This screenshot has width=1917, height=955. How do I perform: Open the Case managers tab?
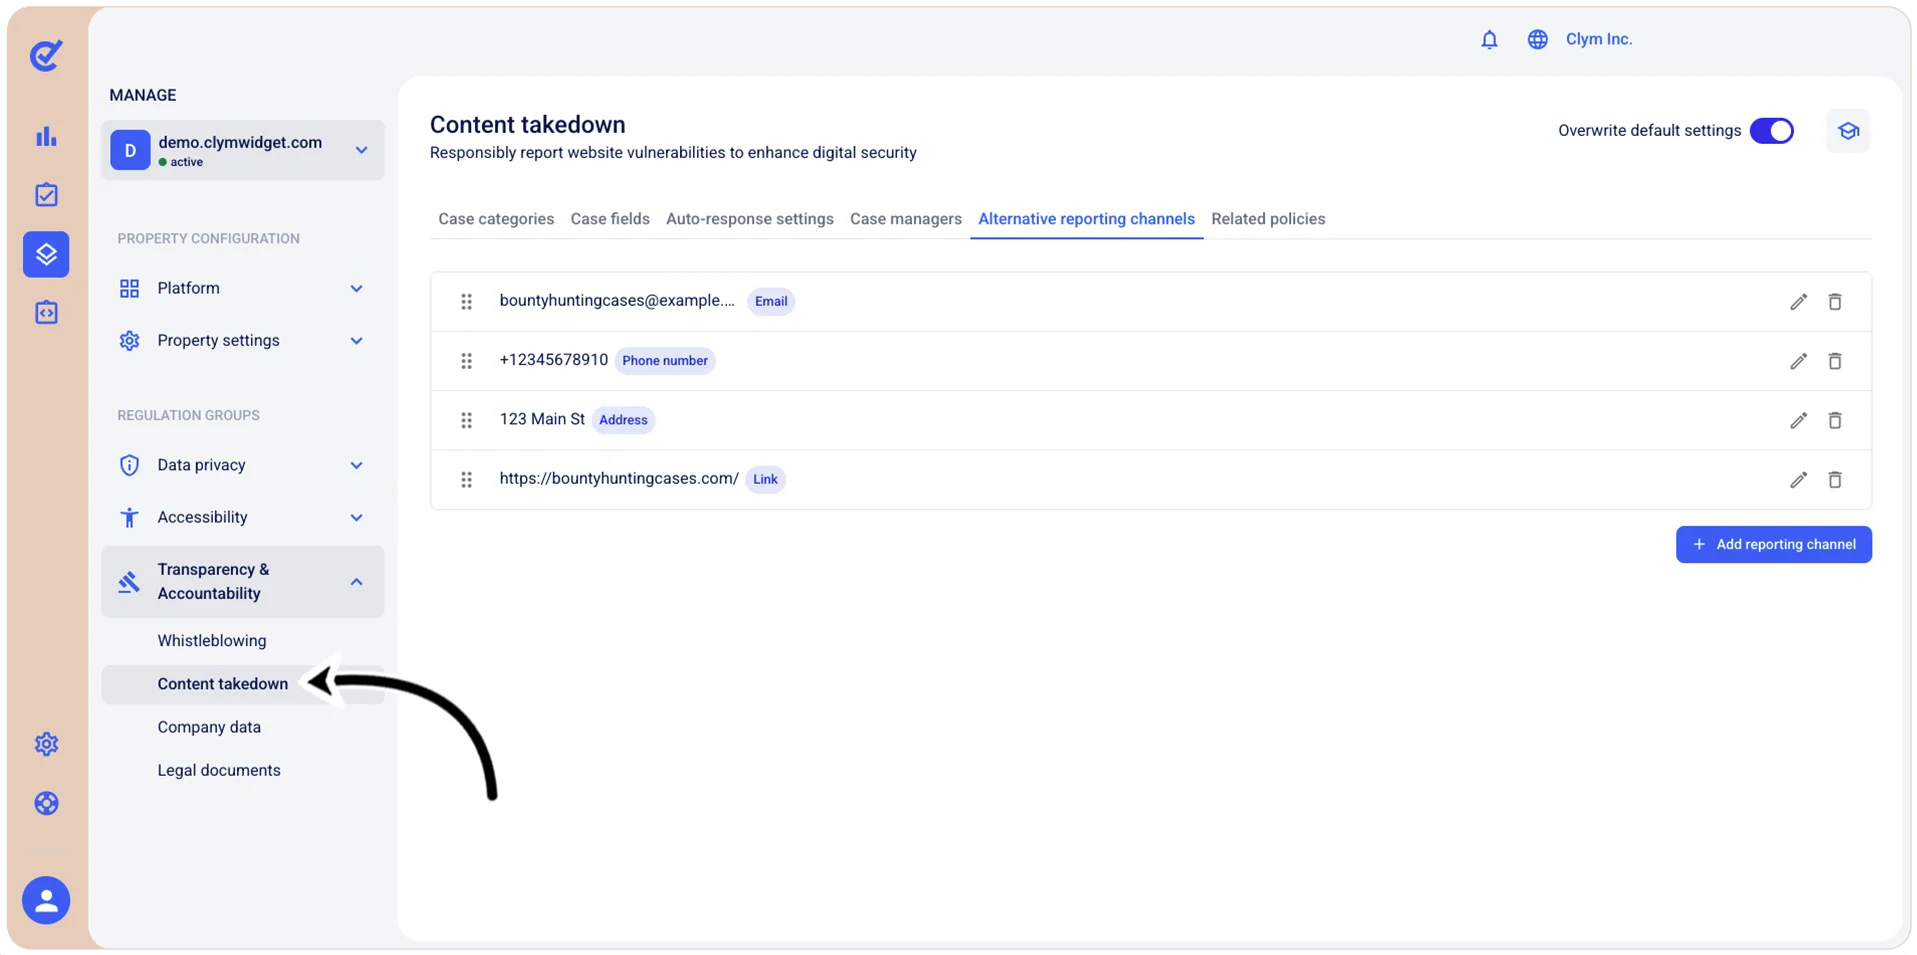[906, 219]
